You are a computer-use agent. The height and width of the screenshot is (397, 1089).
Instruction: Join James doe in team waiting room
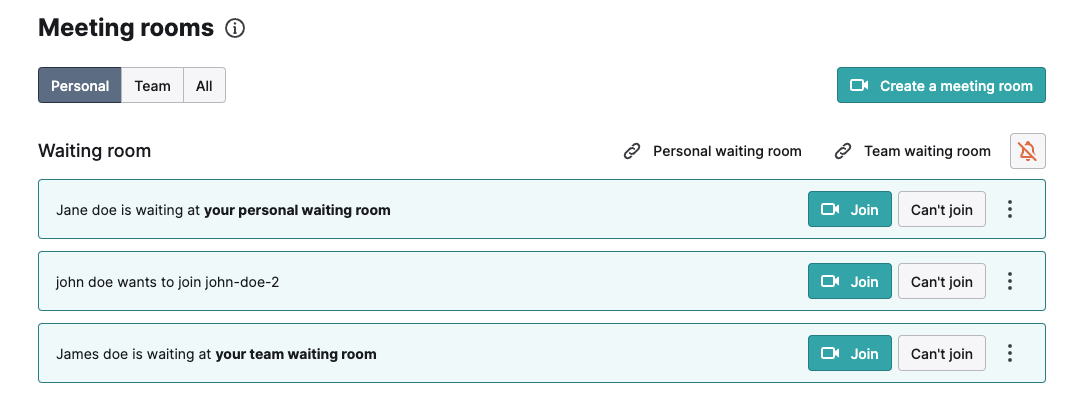[849, 353]
